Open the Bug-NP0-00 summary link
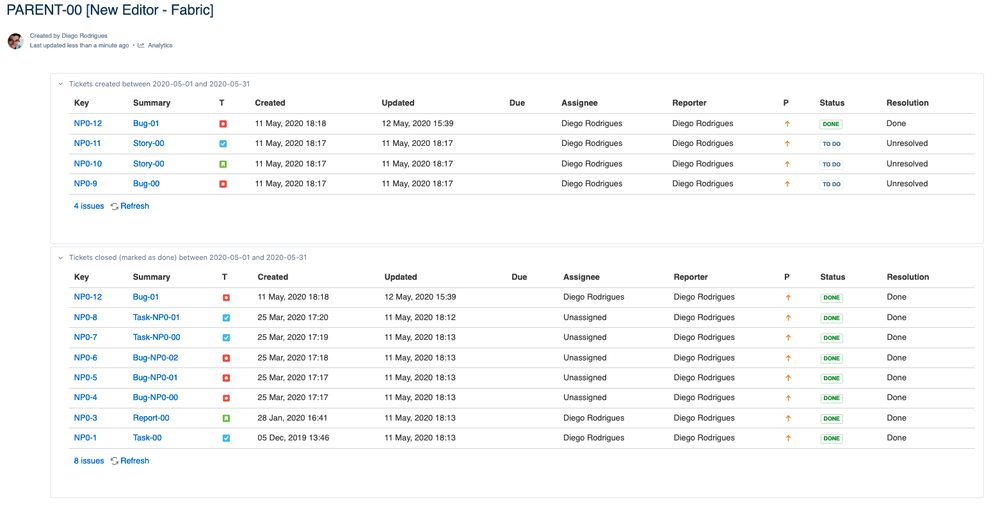998x516 pixels. (155, 398)
